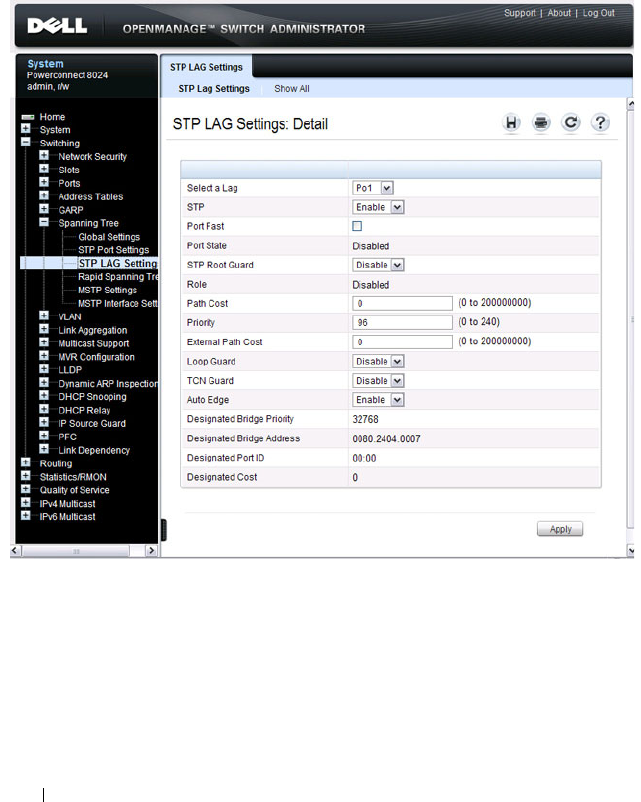Open the Select a Lag dropdown

click(373, 188)
